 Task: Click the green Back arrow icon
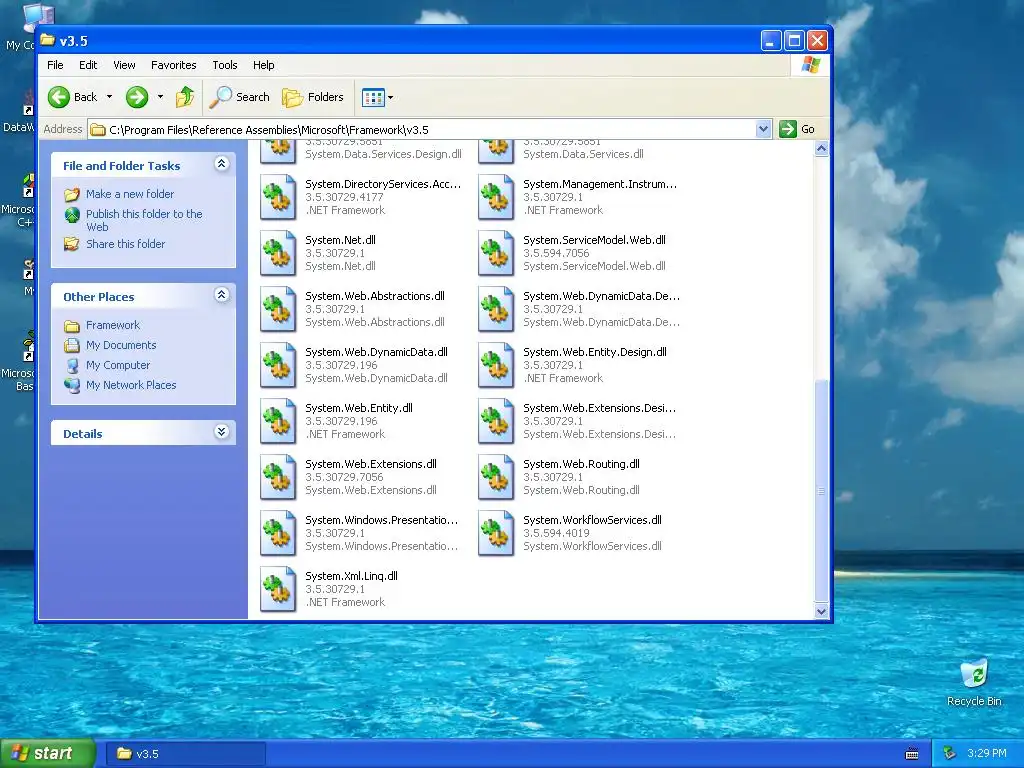click(x=59, y=97)
